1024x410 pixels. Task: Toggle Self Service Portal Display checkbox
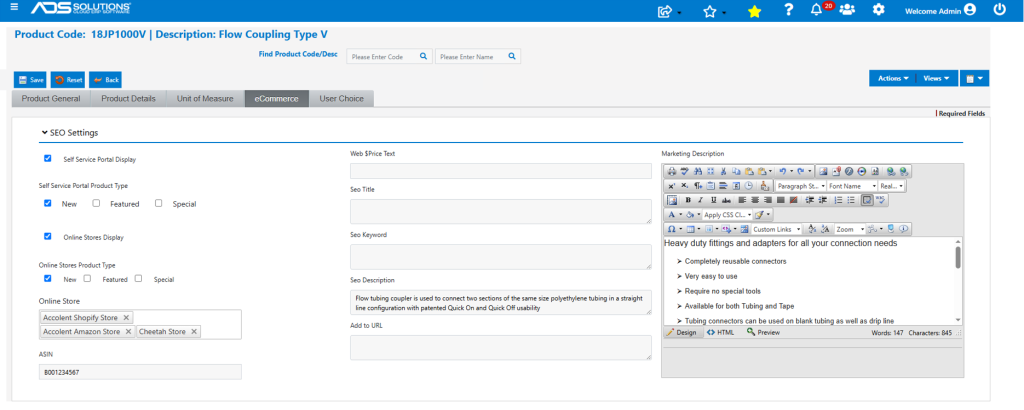pyautogui.click(x=48, y=158)
